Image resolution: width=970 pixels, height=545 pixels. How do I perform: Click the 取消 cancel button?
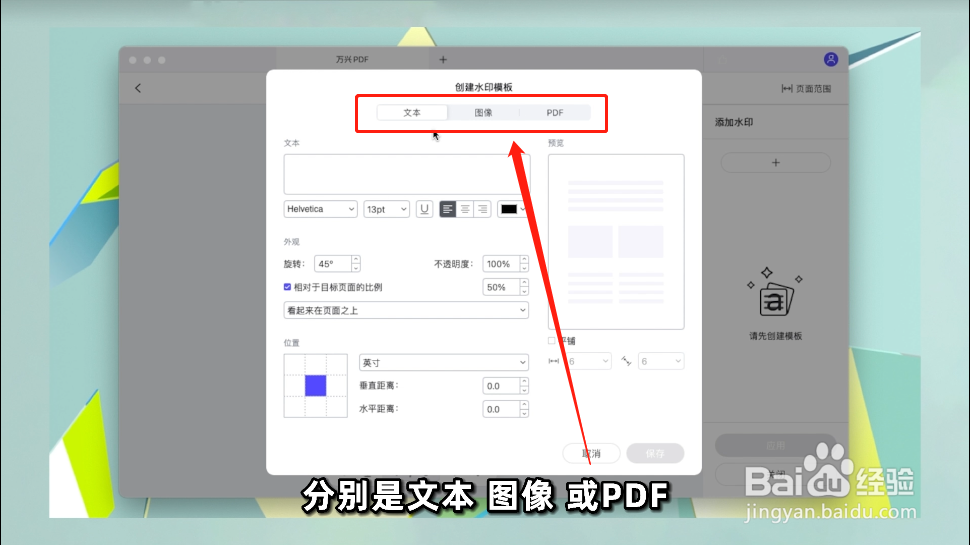click(x=591, y=453)
